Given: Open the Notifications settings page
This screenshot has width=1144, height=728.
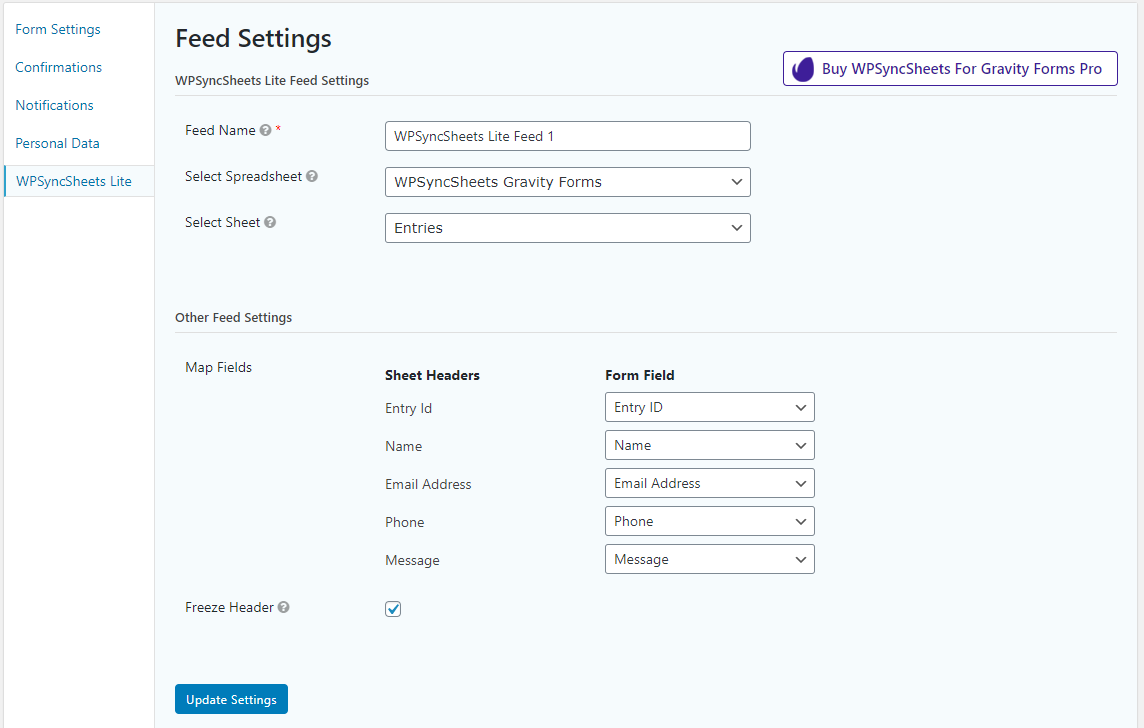Looking at the screenshot, I should (x=55, y=105).
